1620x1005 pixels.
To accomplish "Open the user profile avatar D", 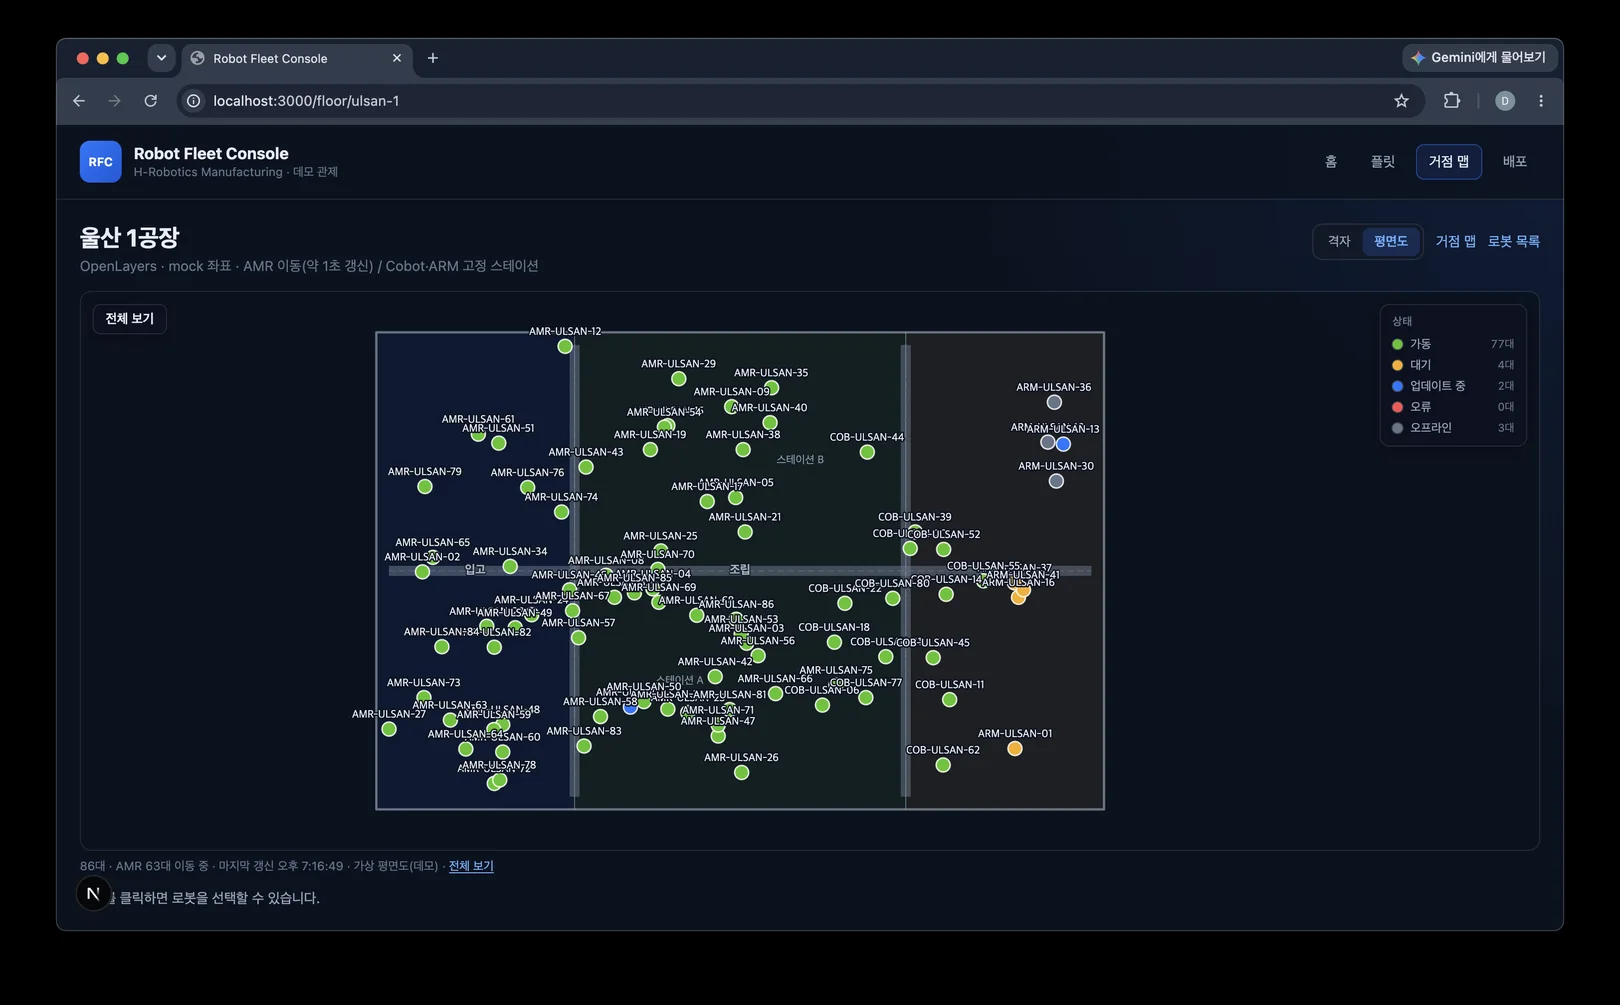I will [1505, 101].
